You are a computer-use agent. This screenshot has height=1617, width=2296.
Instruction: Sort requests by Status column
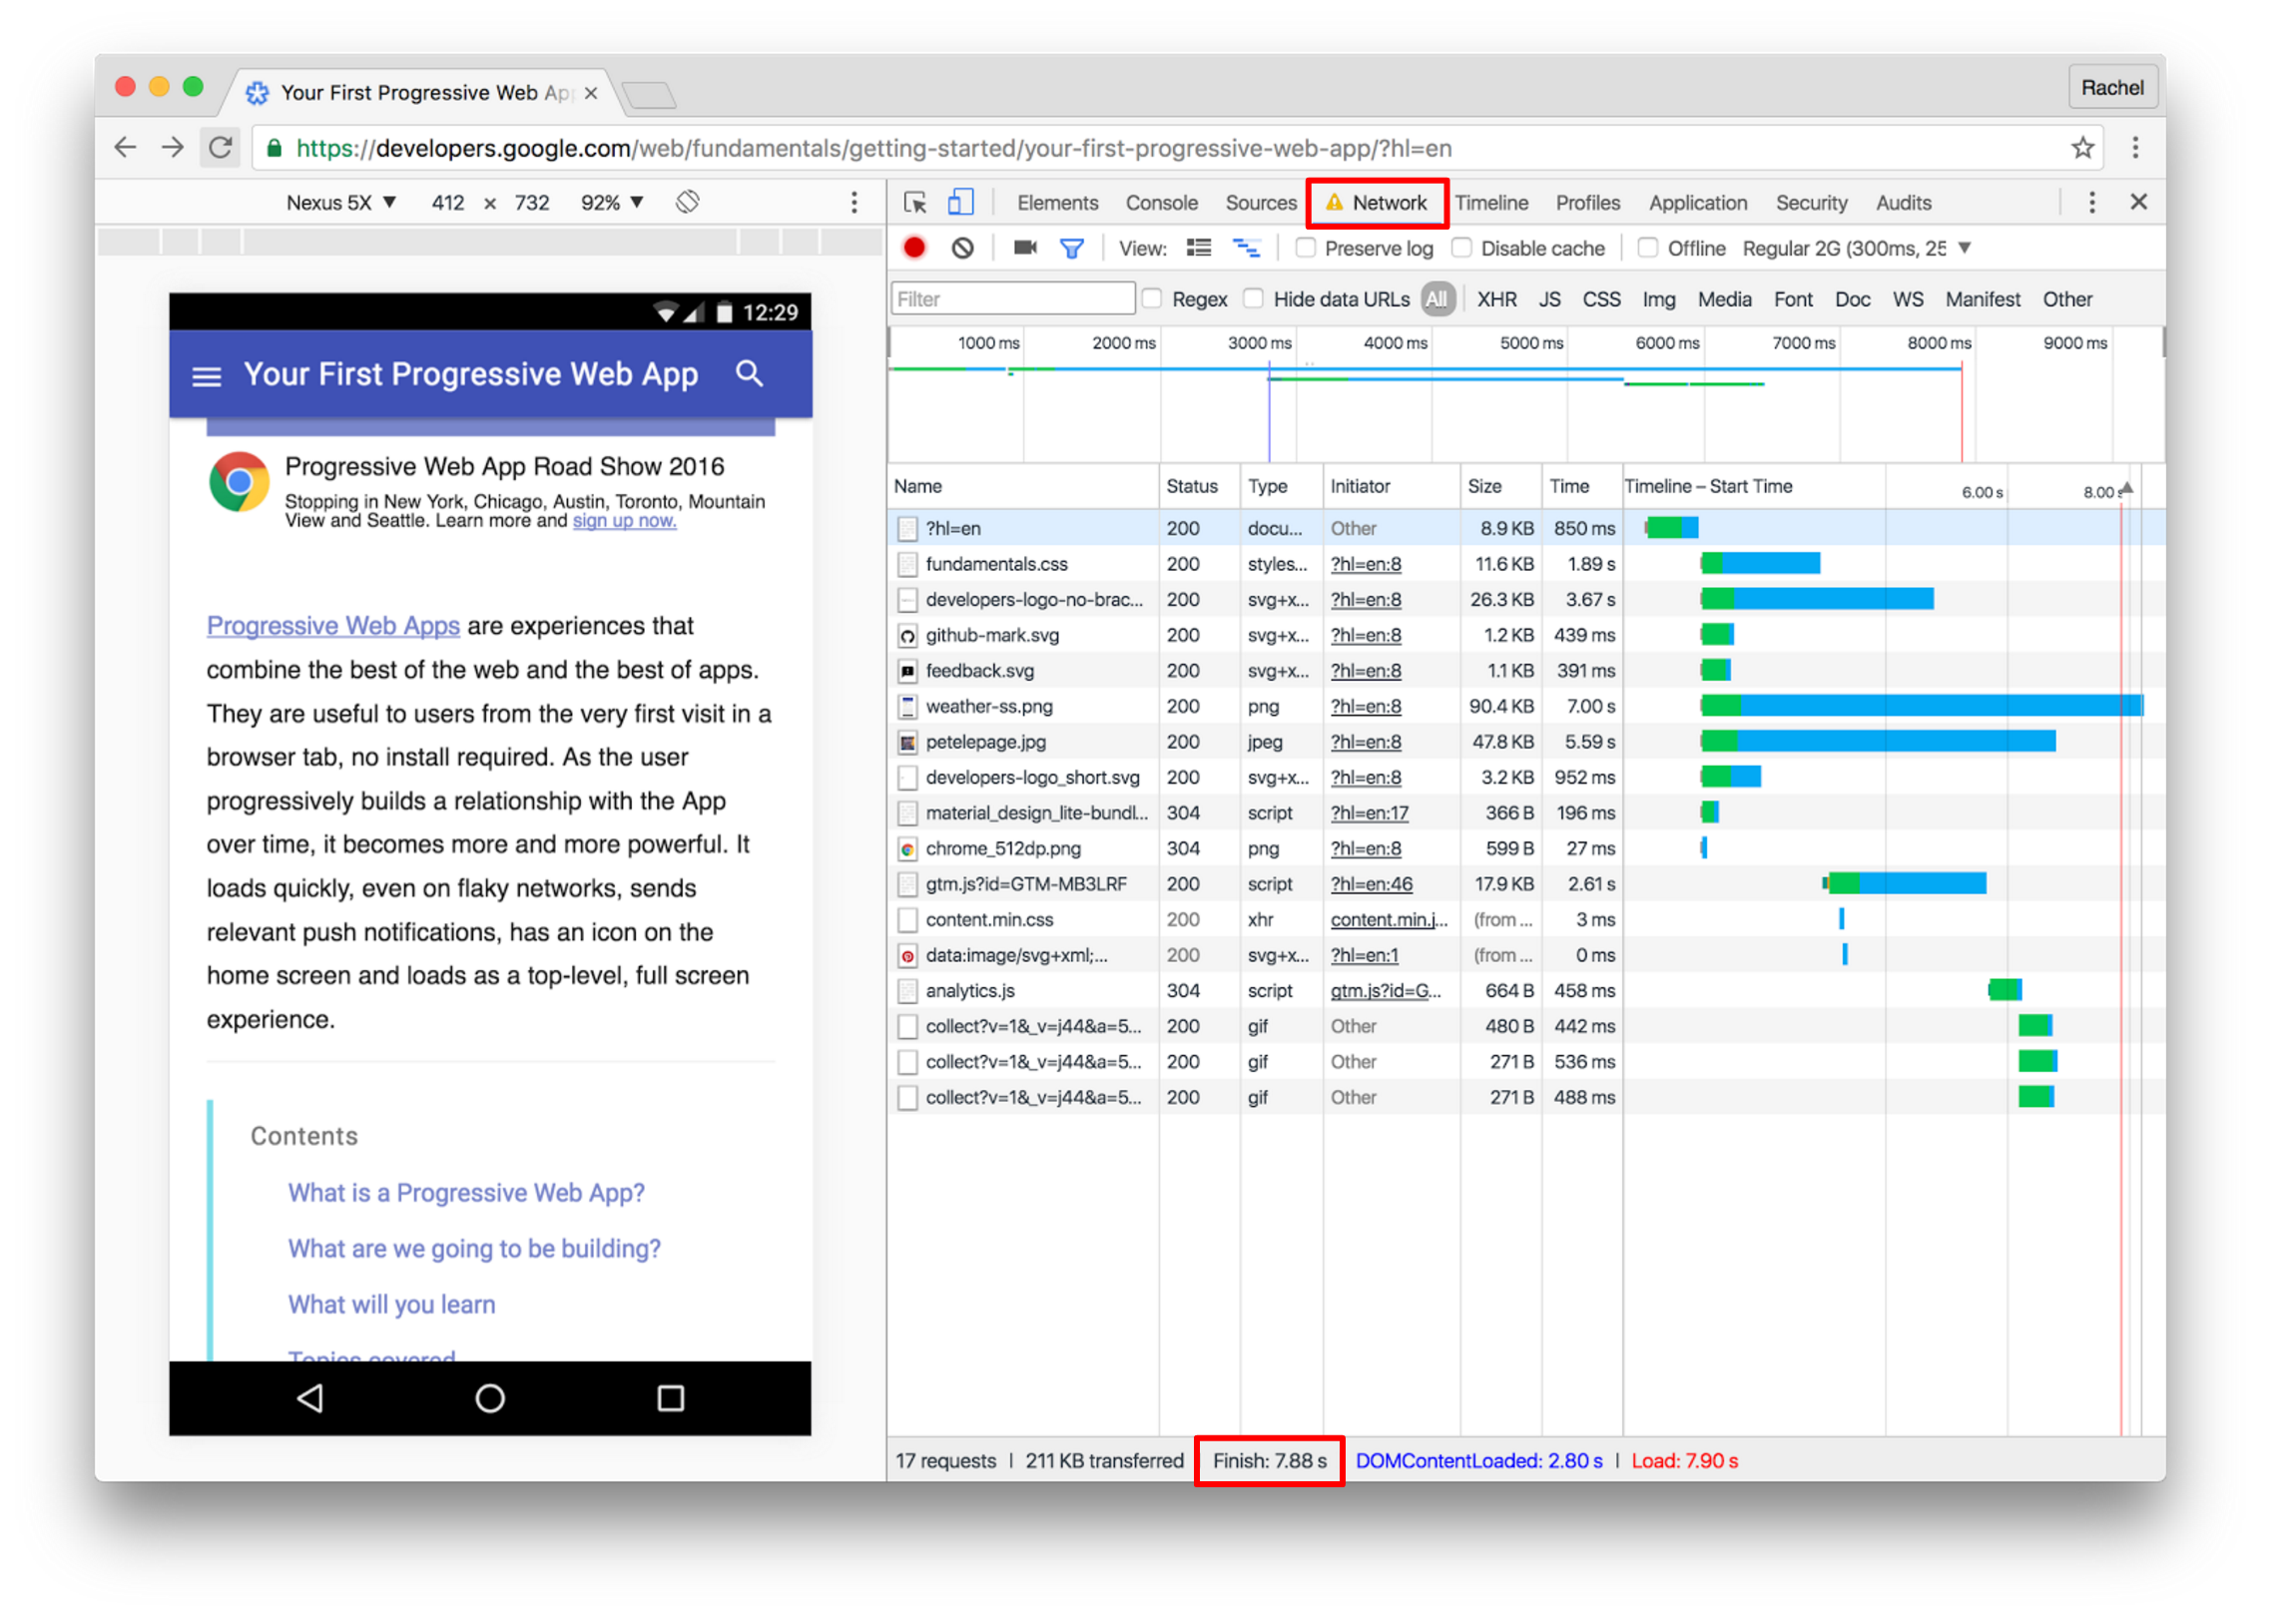pyautogui.click(x=1198, y=486)
